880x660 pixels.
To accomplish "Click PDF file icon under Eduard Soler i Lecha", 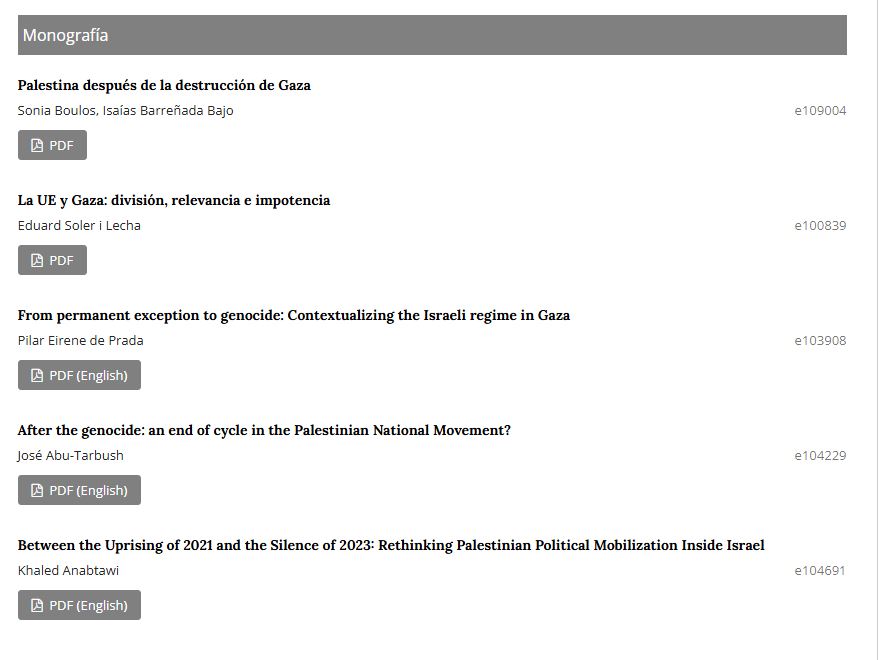I will (x=37, y=260).
